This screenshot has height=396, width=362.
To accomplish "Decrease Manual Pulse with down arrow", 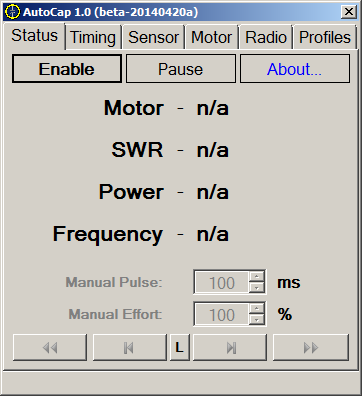I will (257, 288).
